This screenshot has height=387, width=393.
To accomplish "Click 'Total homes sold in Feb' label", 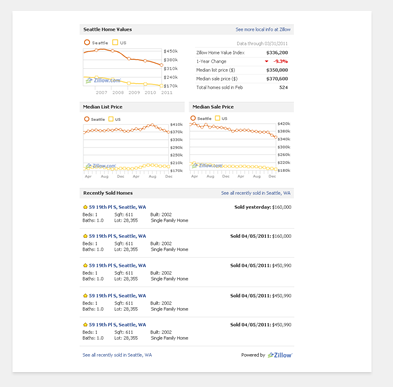I will pyautogui.click(x=220, y=87).
